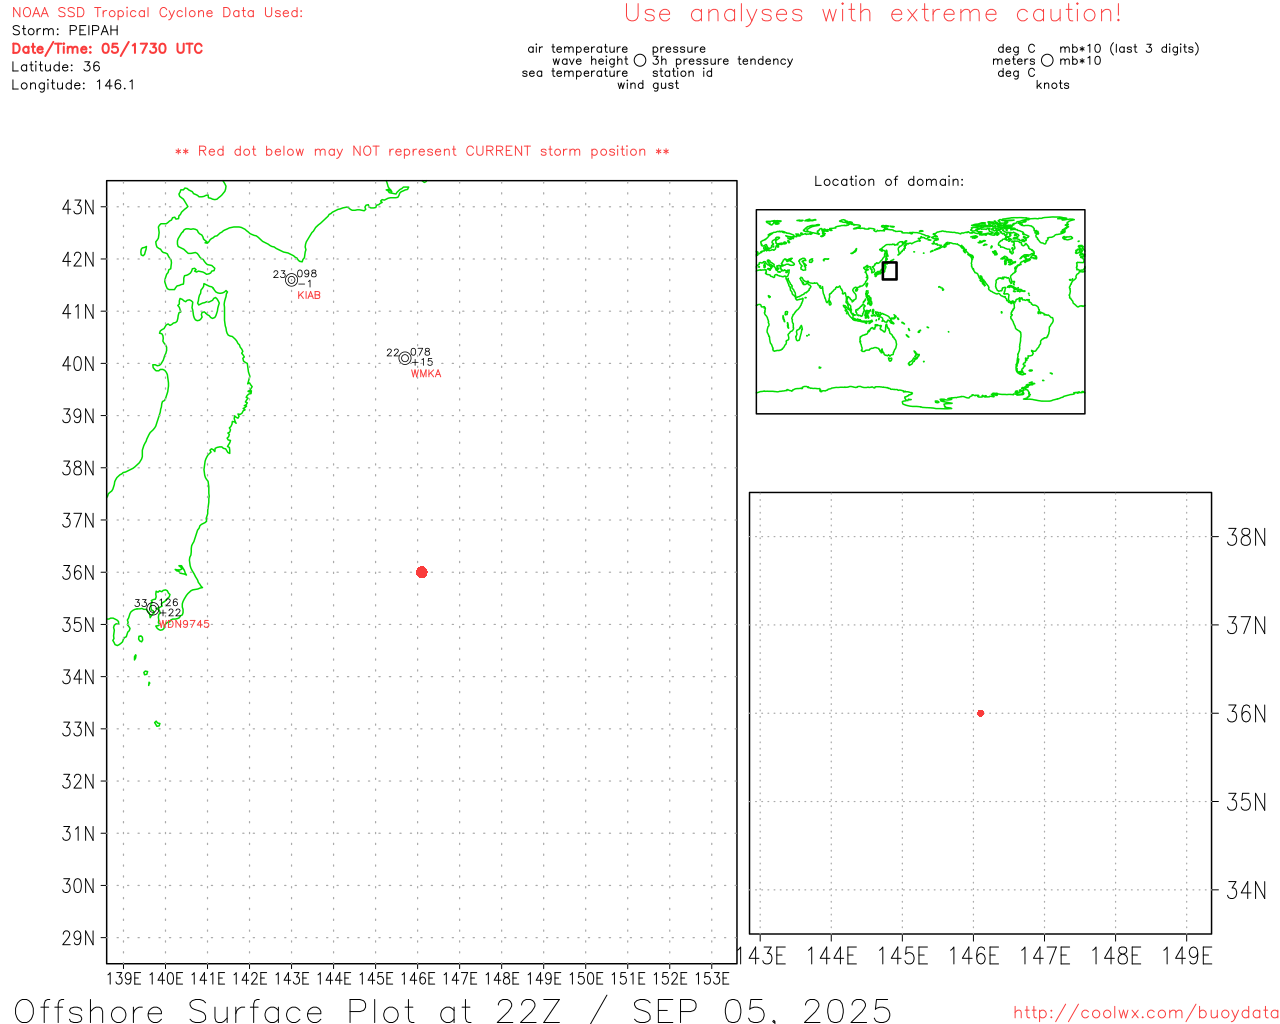Click the 'mb*10 (last 3 digits)' units label

[1129, 48]
